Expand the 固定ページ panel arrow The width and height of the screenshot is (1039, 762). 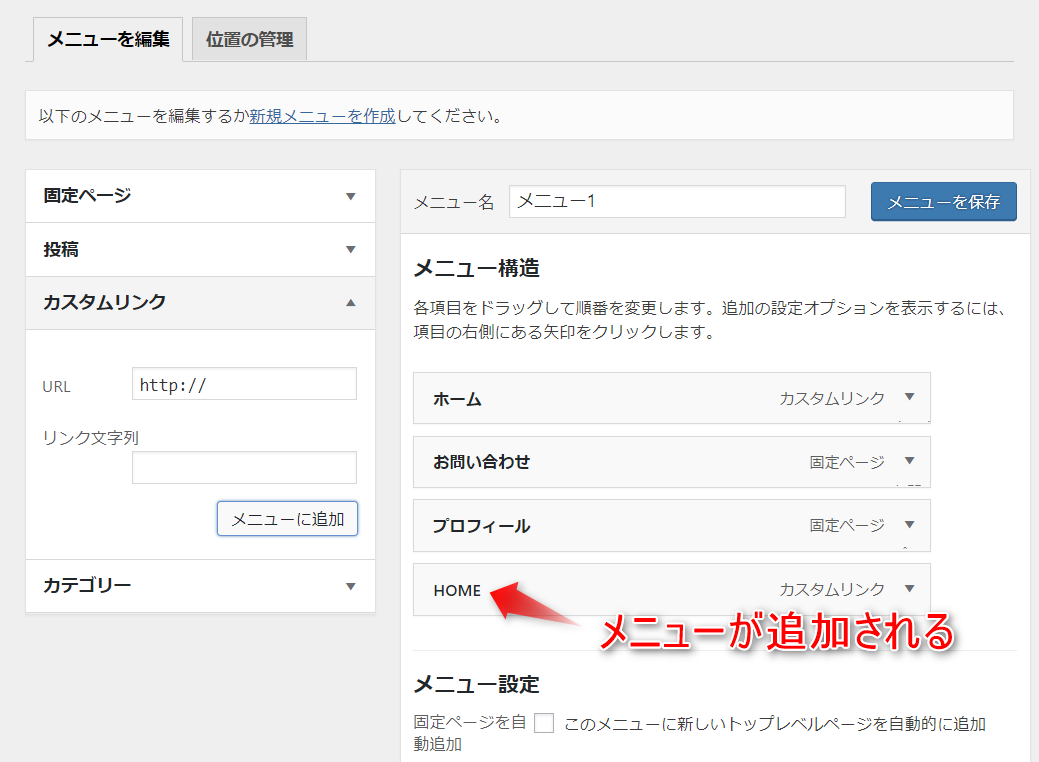[350, 196]
